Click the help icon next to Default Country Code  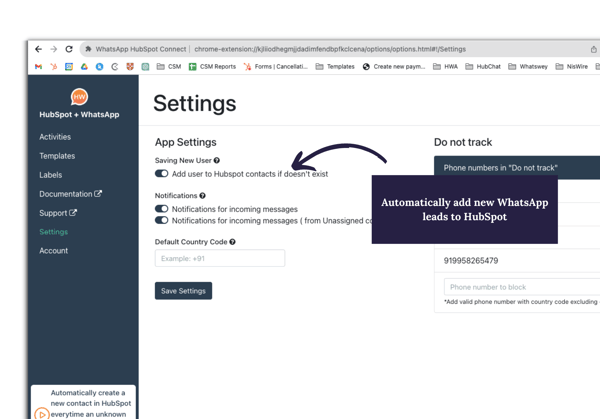click(232, 242)
